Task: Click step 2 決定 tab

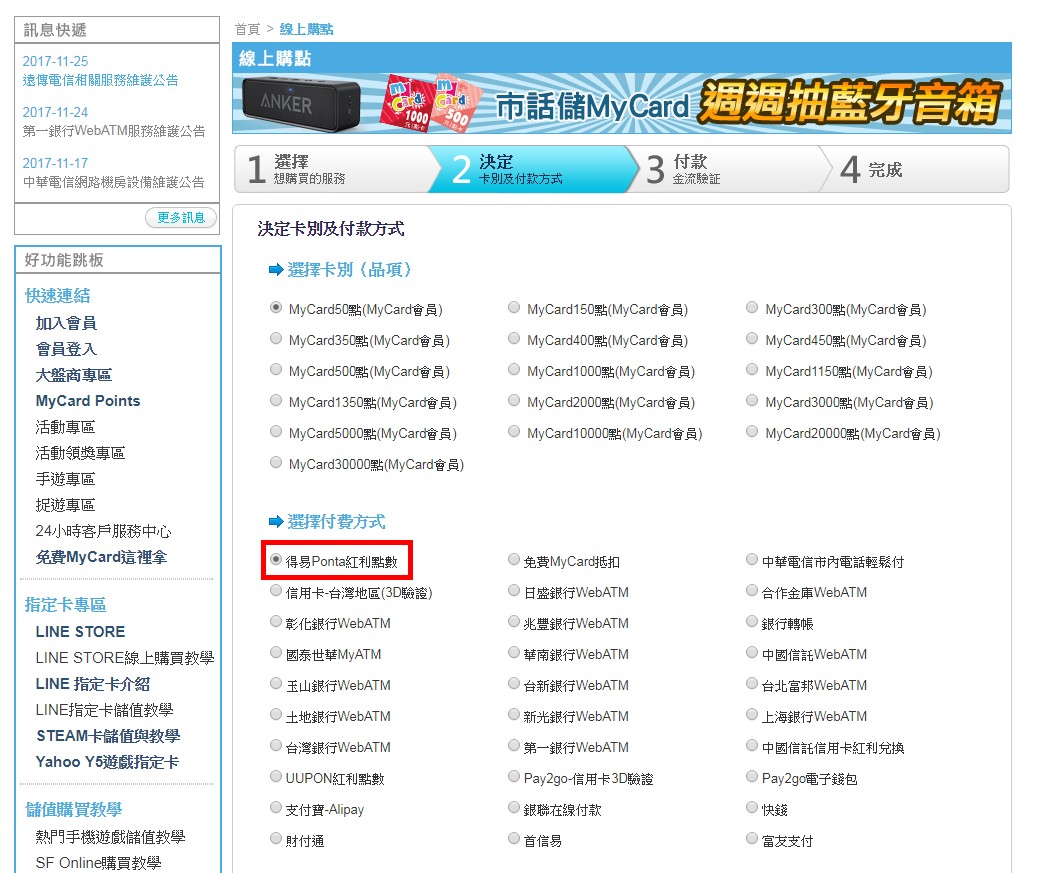Action: [x=533, y=169]
